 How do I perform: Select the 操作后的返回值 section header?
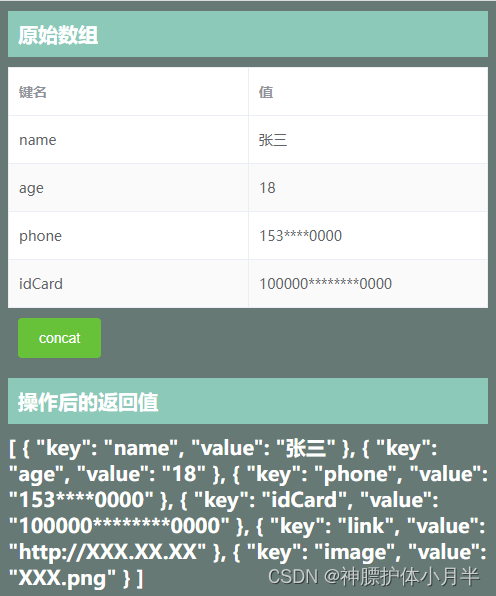coord(248,401)
